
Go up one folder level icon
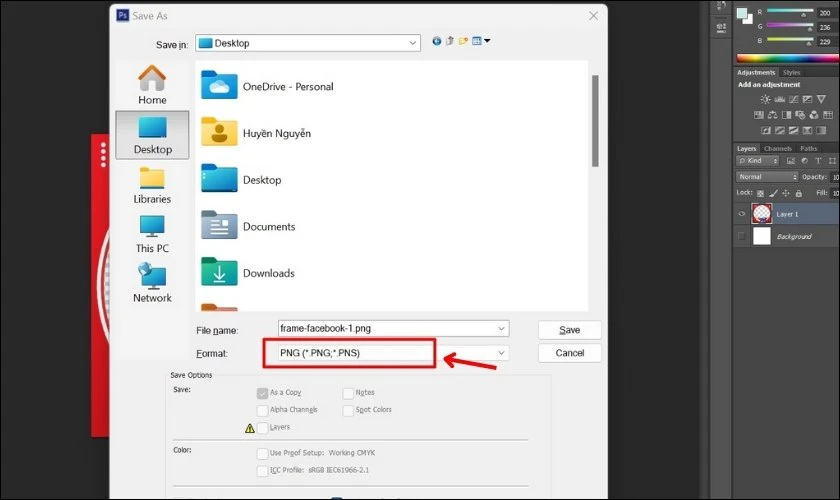coord(450,41)
